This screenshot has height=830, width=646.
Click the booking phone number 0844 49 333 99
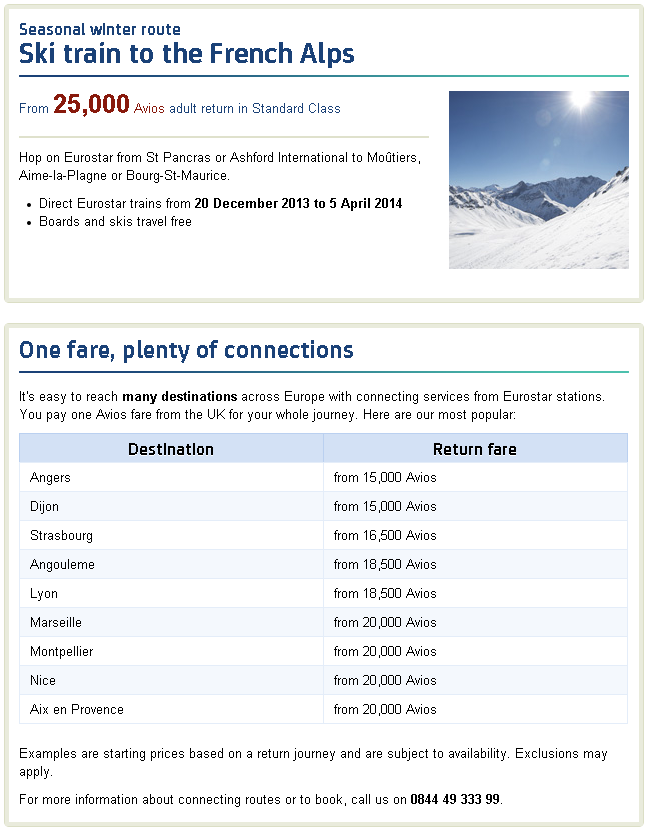pyautogui.click(x=454, y=800)
